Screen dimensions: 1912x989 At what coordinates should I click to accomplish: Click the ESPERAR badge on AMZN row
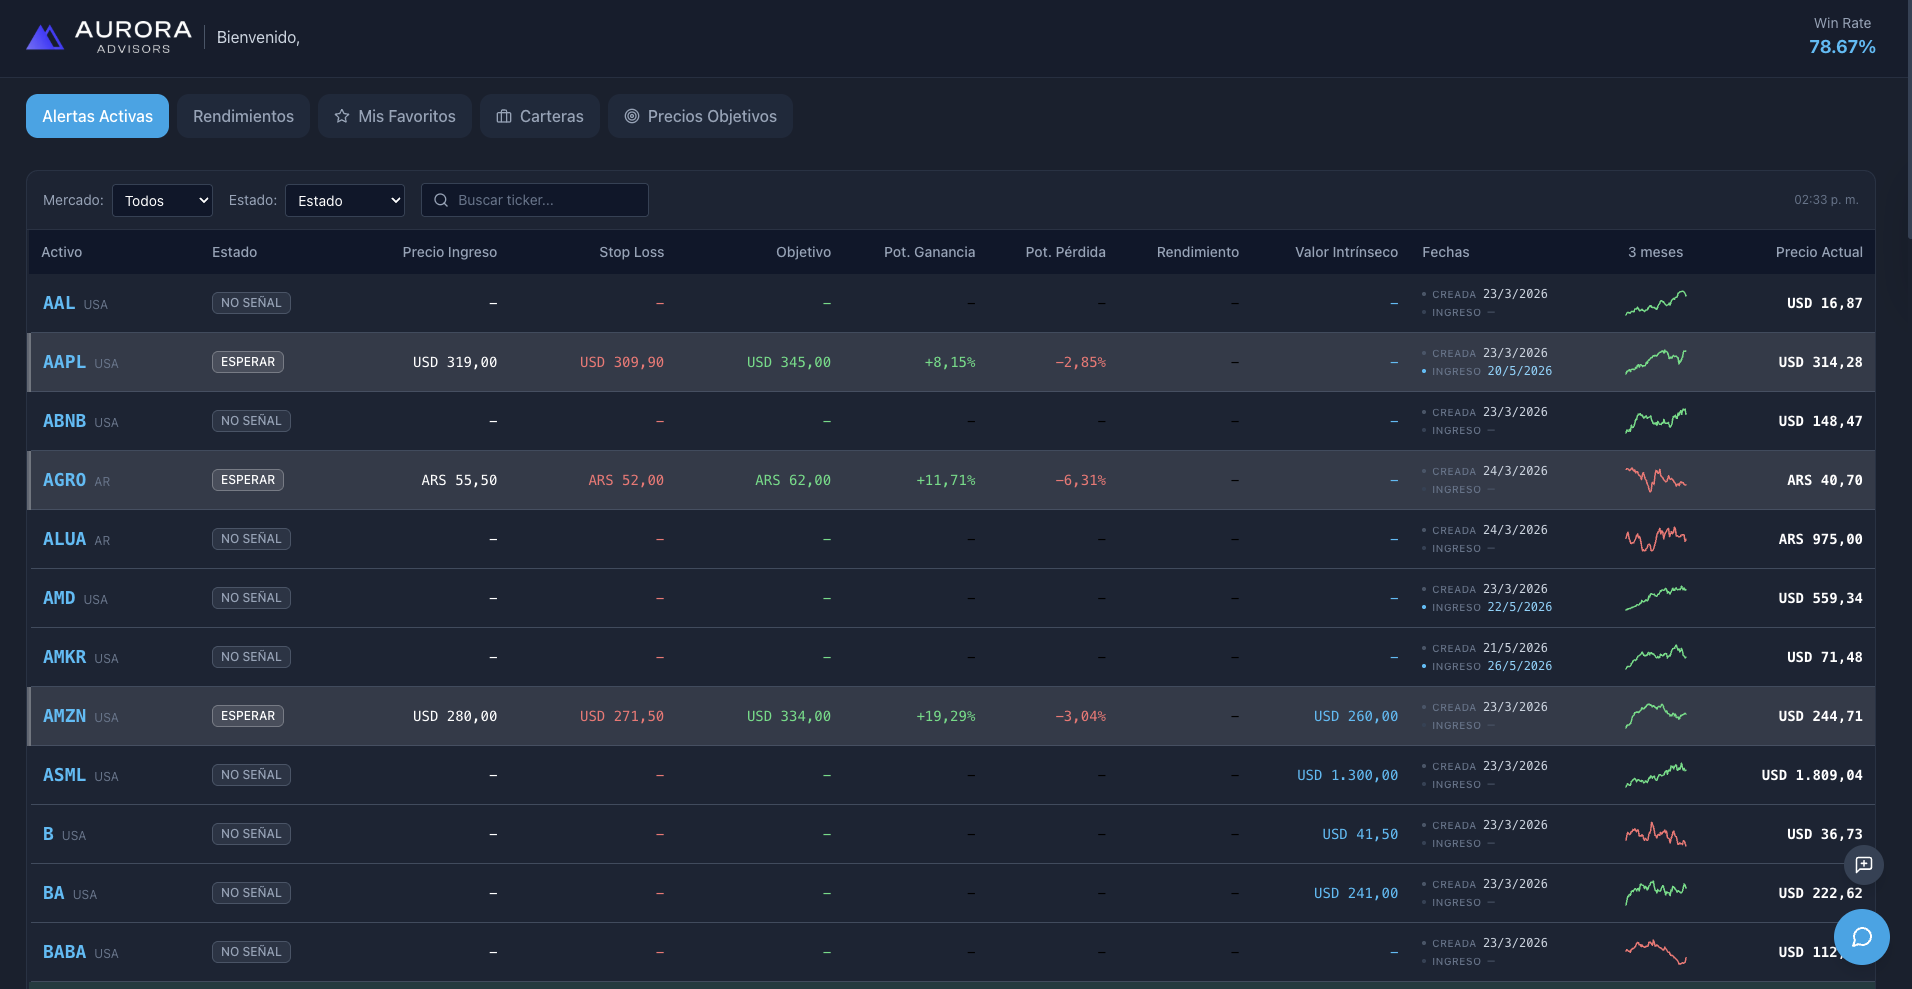coord(248,716)
